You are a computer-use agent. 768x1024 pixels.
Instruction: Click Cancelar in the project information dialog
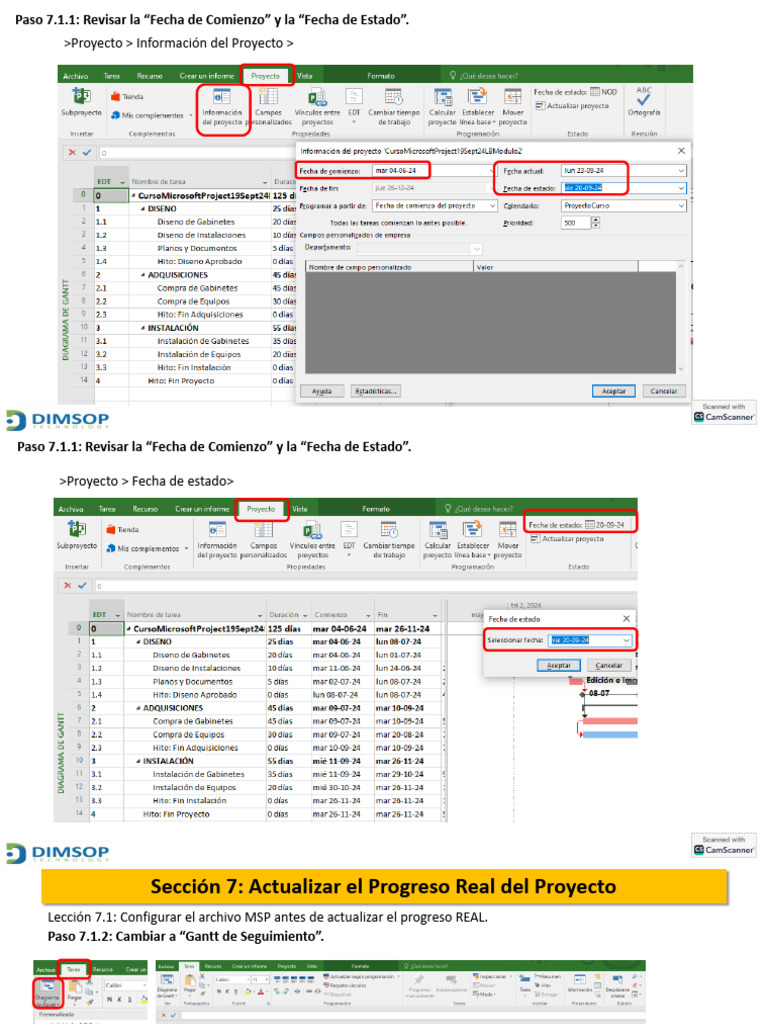664,391
